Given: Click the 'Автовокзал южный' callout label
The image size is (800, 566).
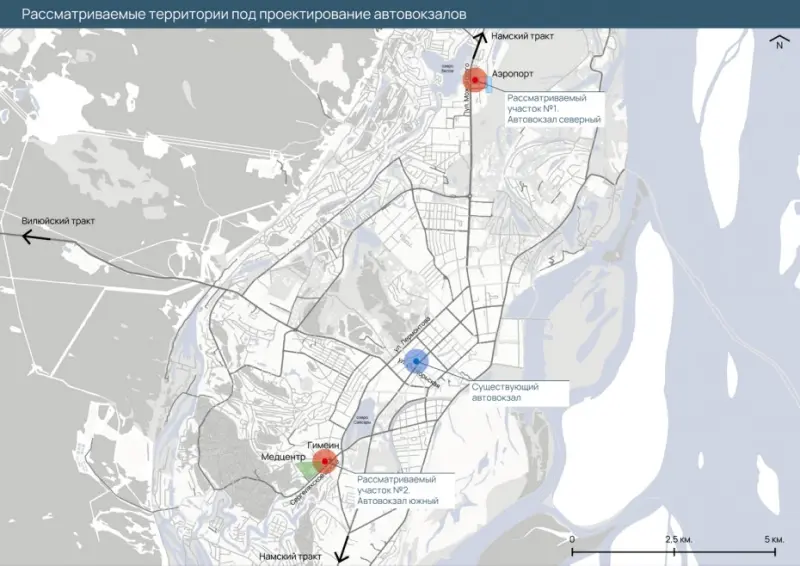Looking at the screenshot, I should click(x=404, y=490).
